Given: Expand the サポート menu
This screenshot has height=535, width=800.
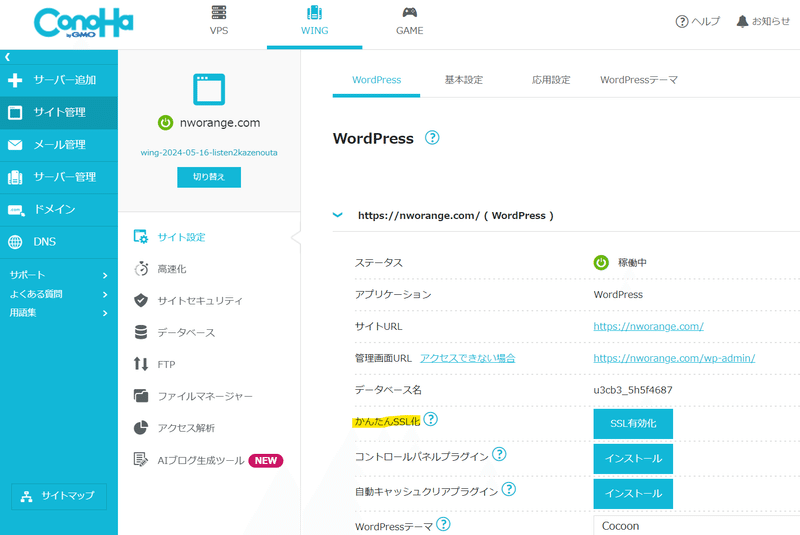Looking at the screenshot, I should point(59,275).
